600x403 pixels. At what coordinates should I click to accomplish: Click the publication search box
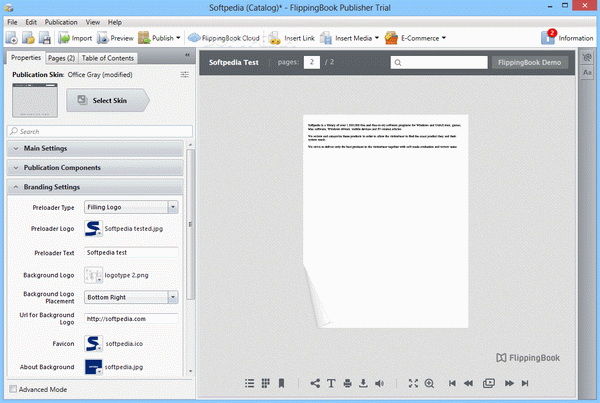point(439,62)
